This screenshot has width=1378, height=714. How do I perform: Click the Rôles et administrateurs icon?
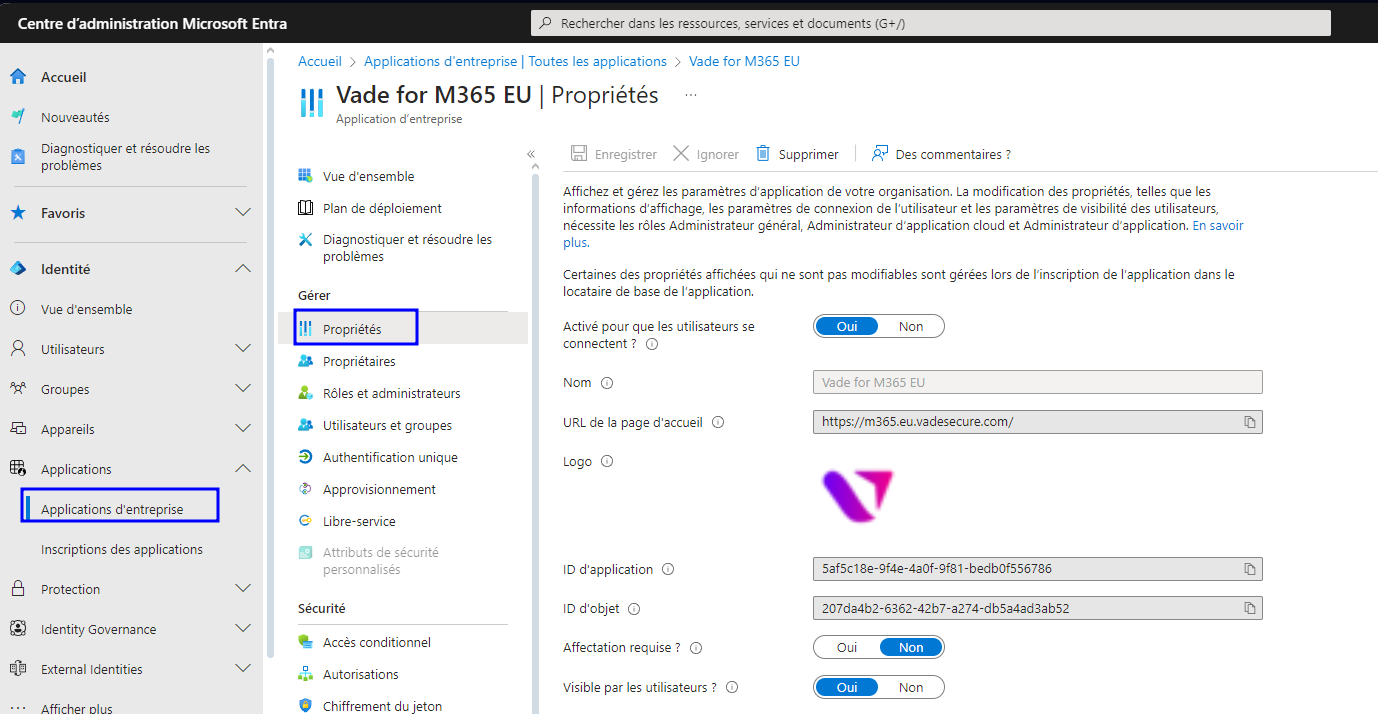pyautogui.click(x=305, y=393)
